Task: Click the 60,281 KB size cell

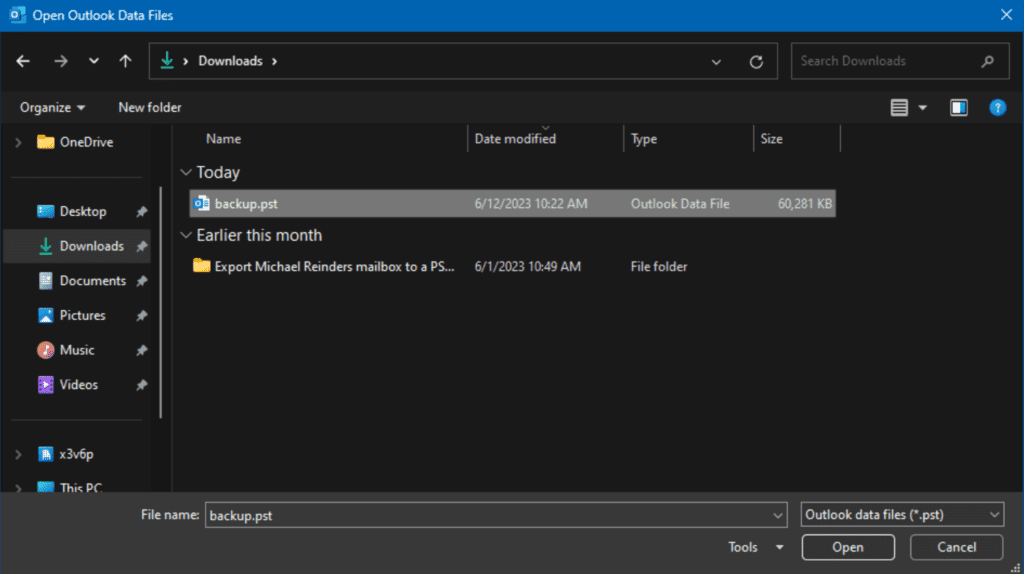Action: pos(805,204)
